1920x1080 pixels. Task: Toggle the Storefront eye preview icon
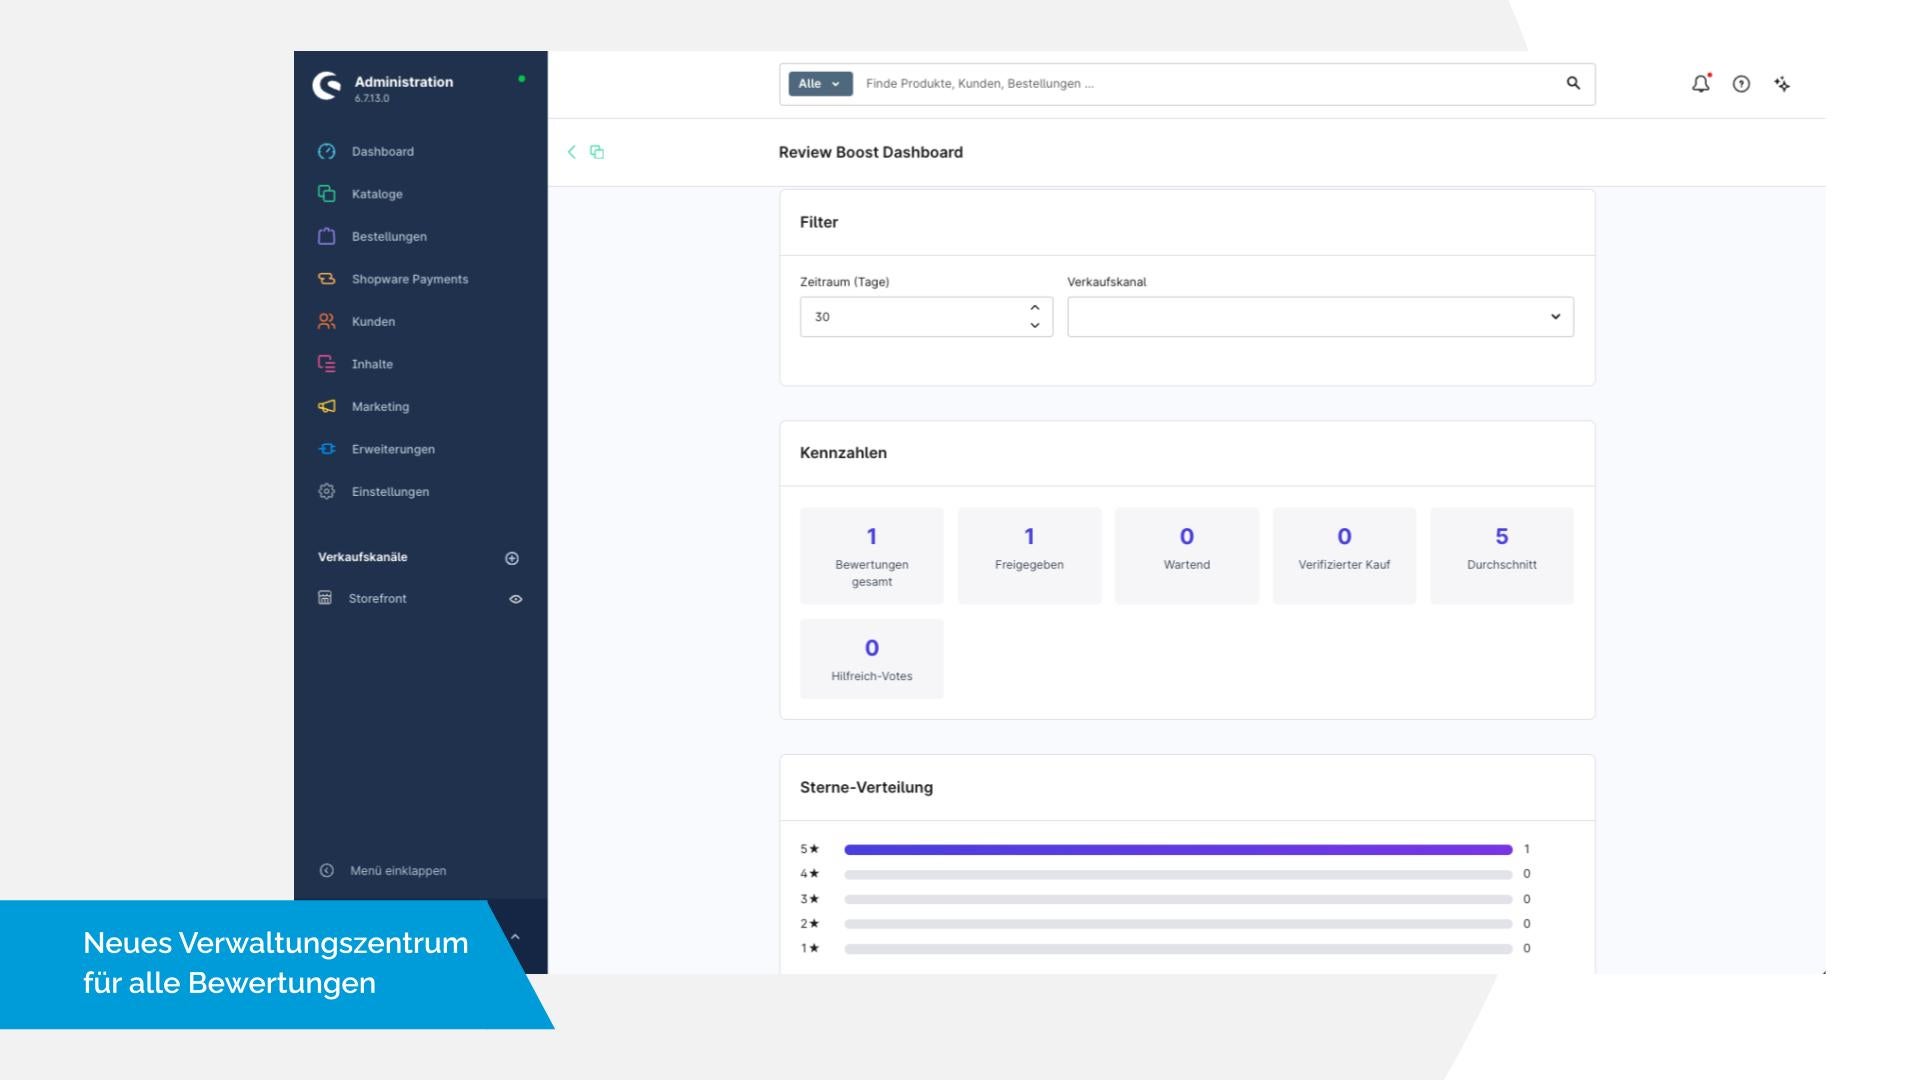pyautogui.click(x=516, y=599)
